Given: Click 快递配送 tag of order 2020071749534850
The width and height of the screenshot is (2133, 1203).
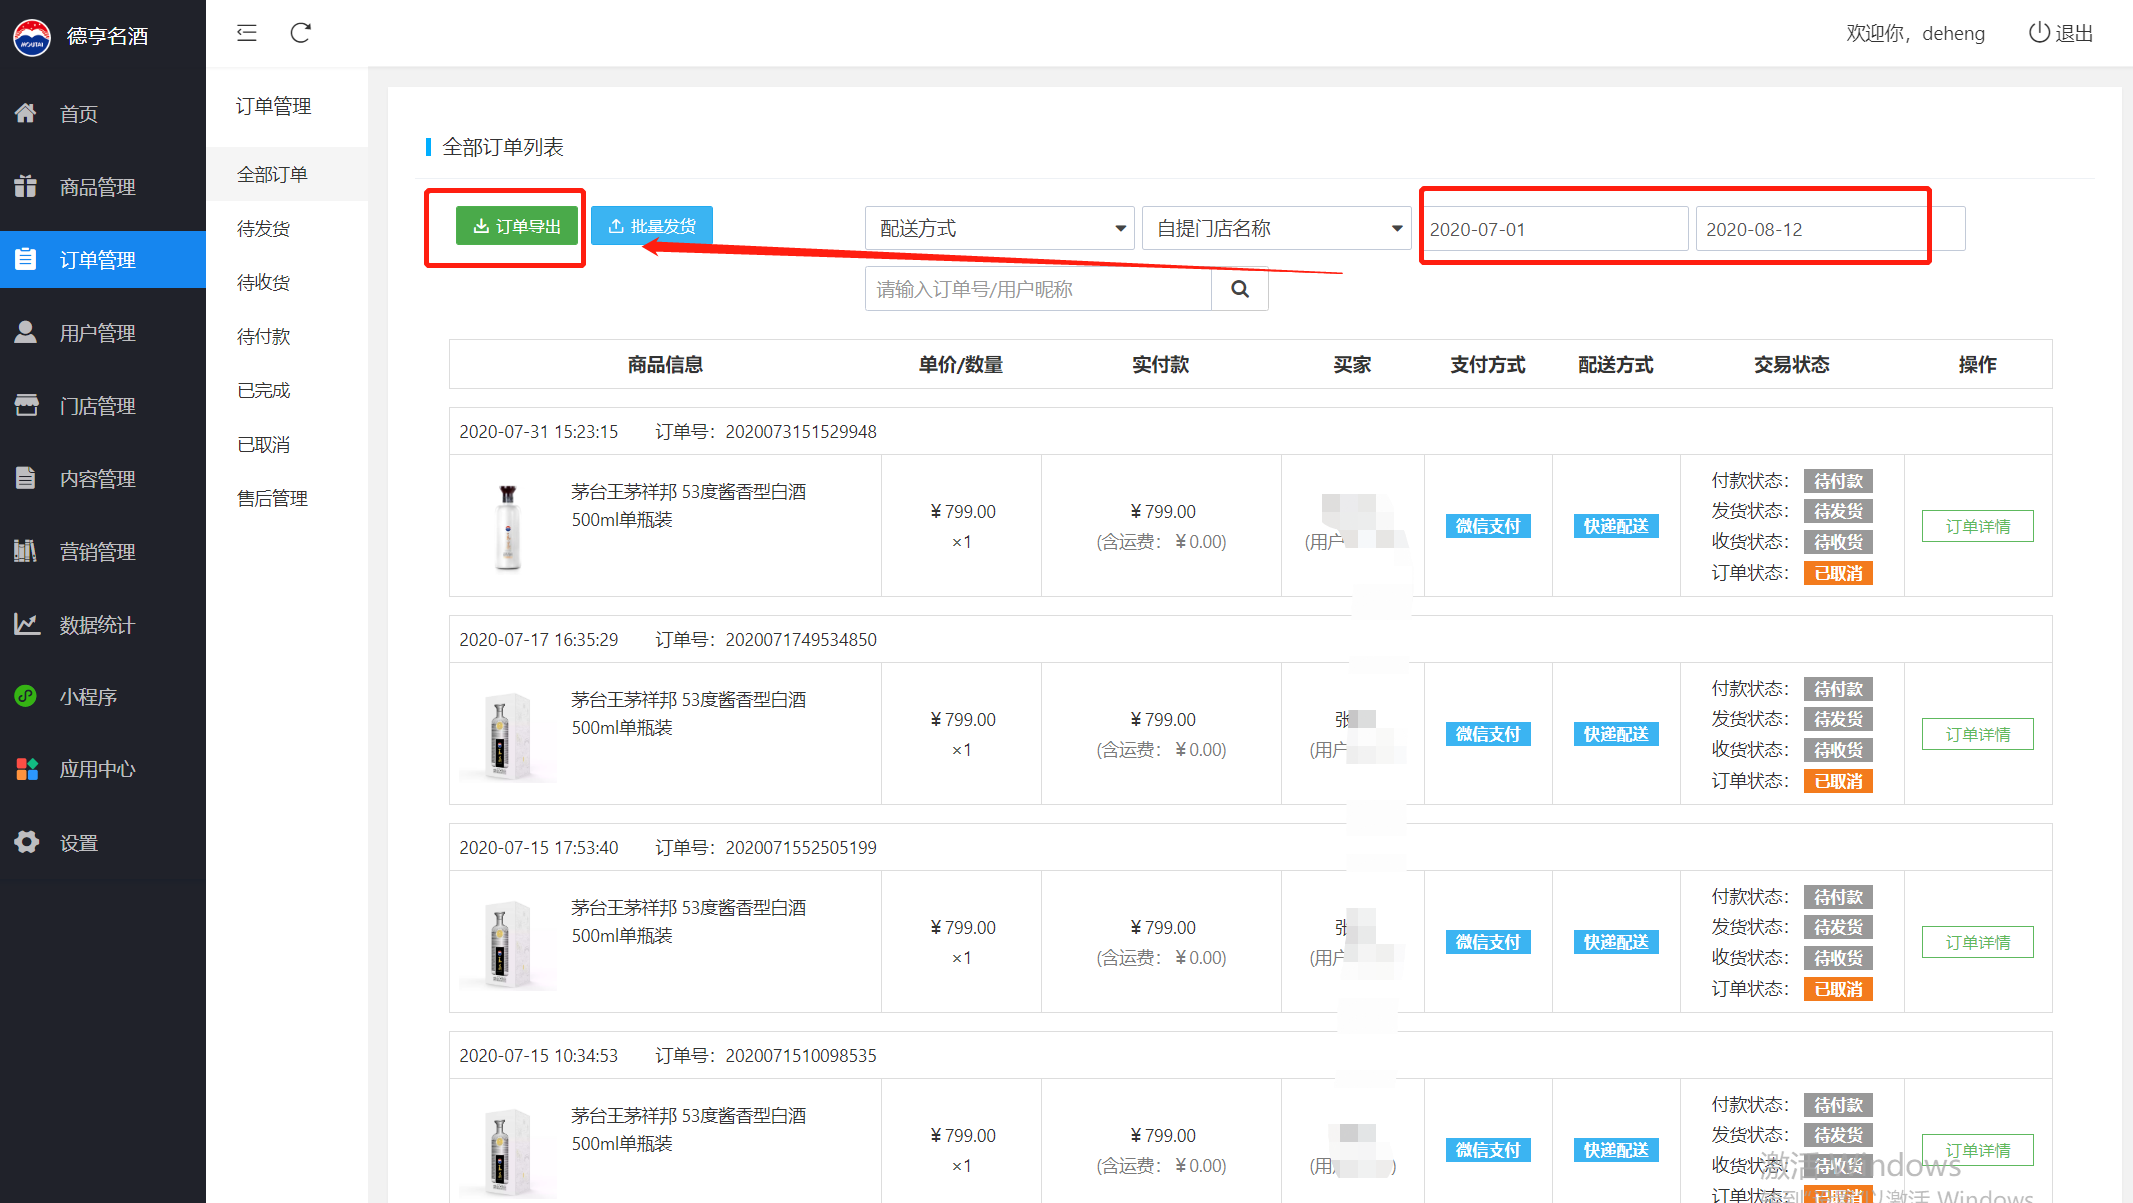Looking at the screenshot, I should pyautogui.click(x=1616, y=734).
